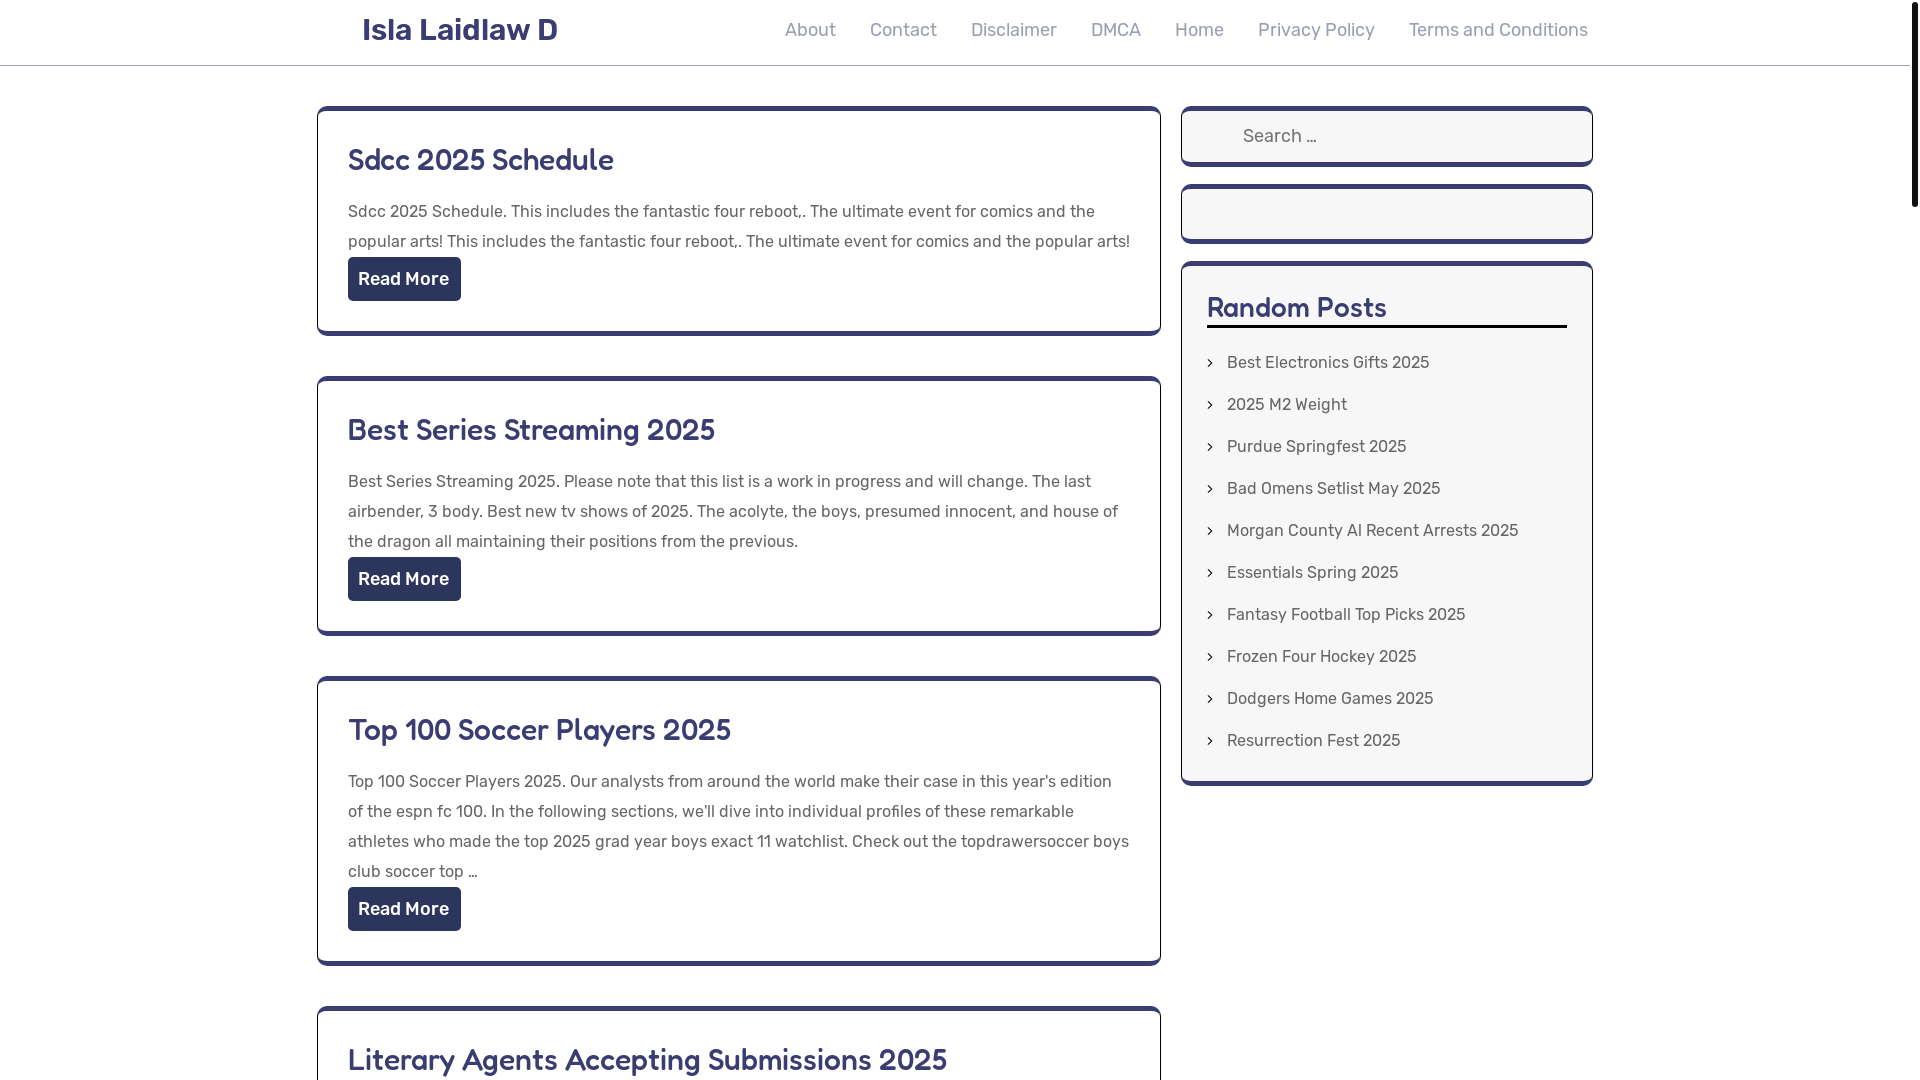Go to Home in the navigation bar

pyautogui.click(x=1199, y=30)
